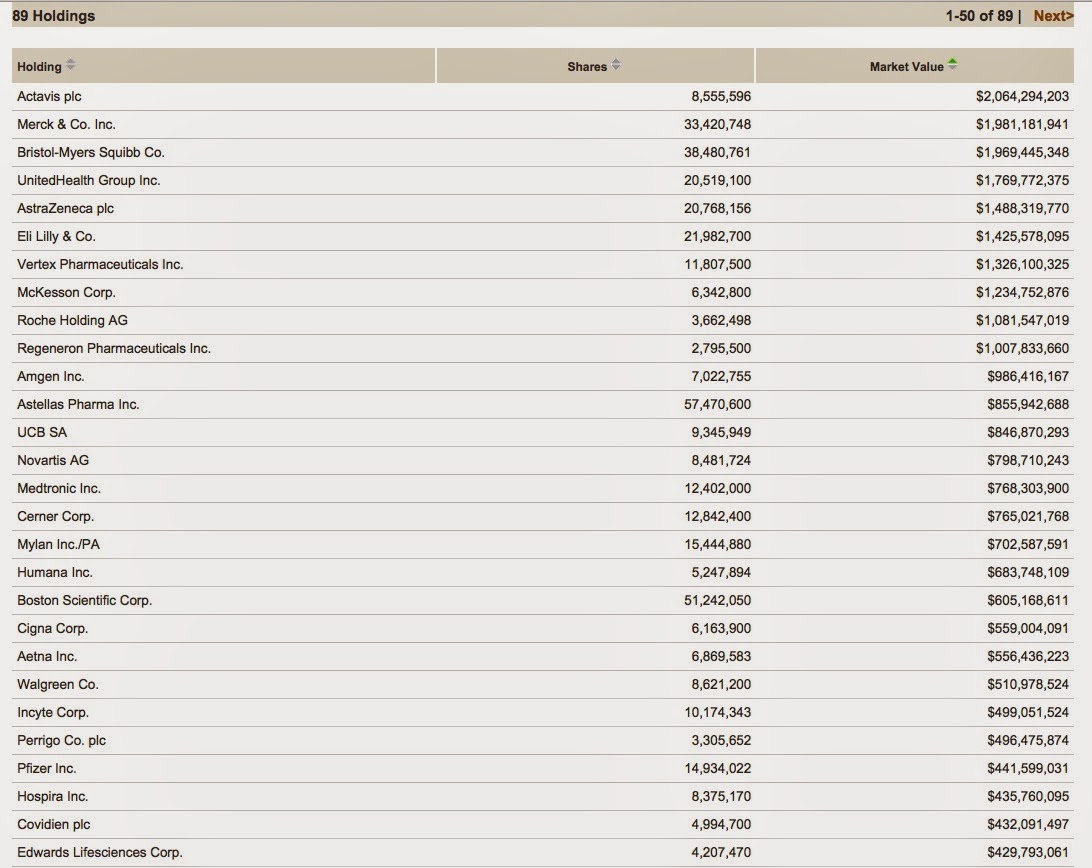
Task: Select Cerner Corp. holding name
Action: [56, 516]
